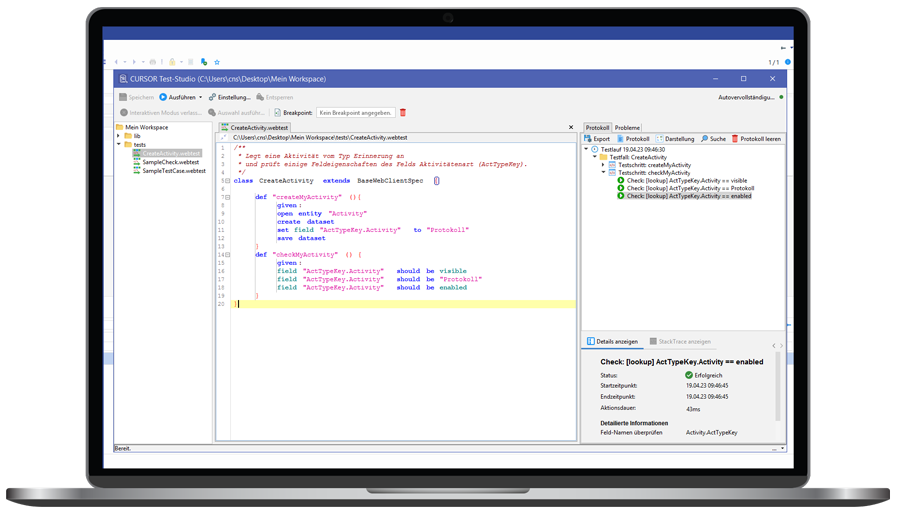The width and height of the screenshot is (900, 514).
Task: Select Check ActTypeKey.Activity == visible entry
Action: coord(686,181)
